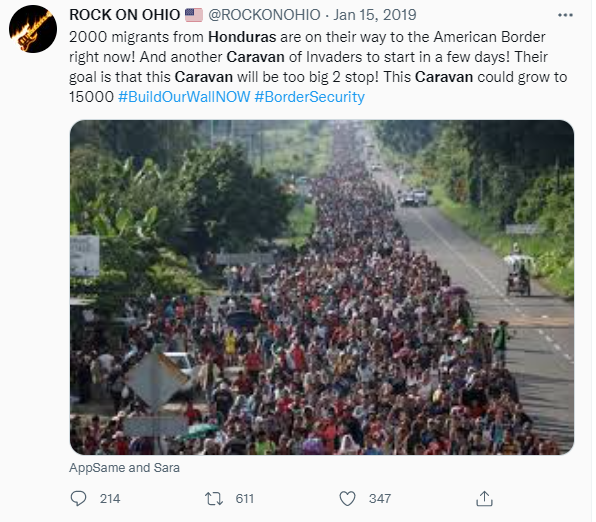Screen dimensions: 596x522
Task: Click the American flag emoji beside name
Action: click(194, 15)
